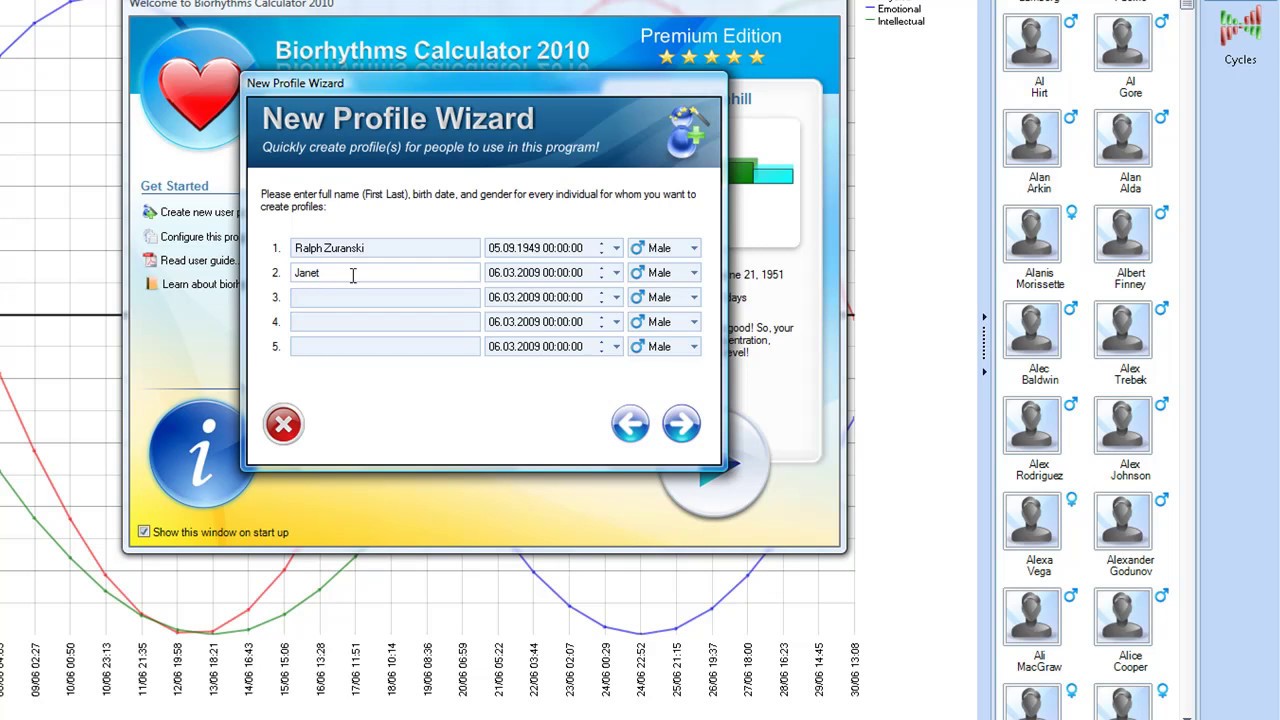1280x720 pixels.
Task: Open Learn about biorhythms link
Action: [x=201, y=284]
